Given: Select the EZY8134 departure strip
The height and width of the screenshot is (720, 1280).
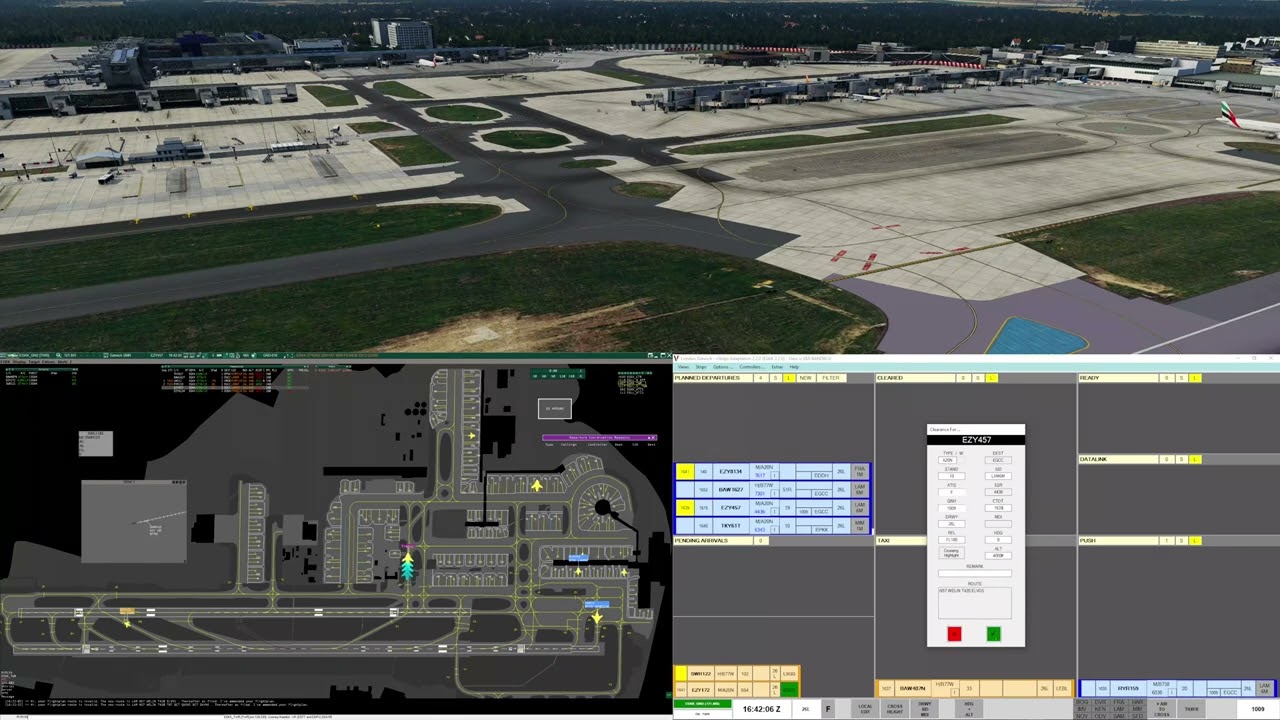Looking at the screenshot, I should point(772,472).
